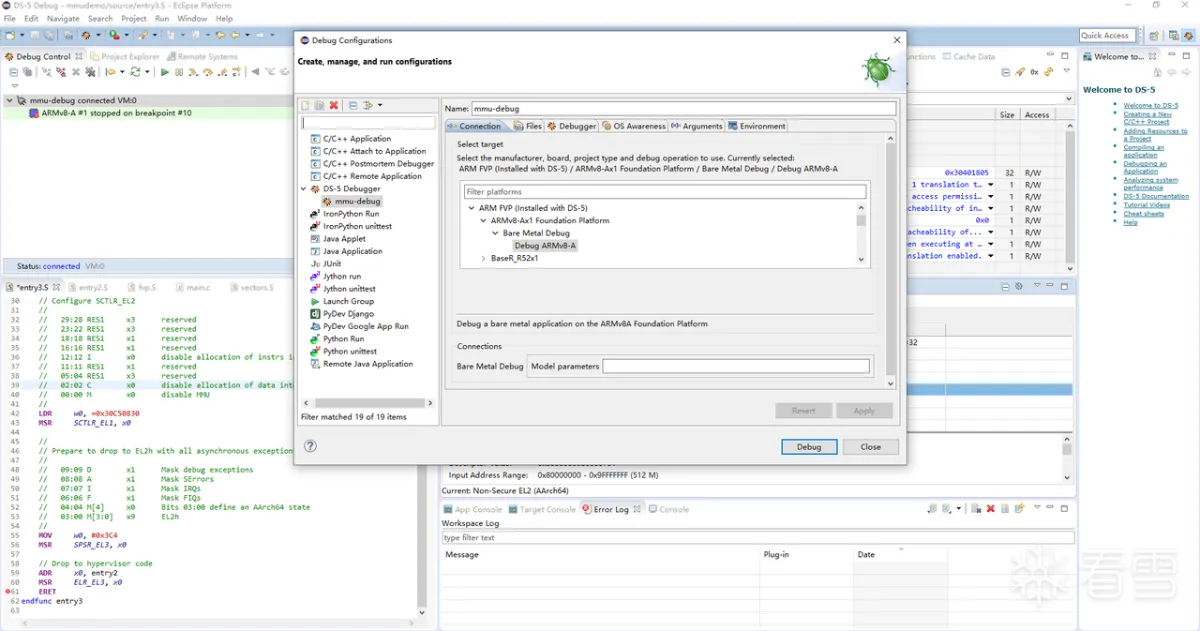Click the Disconnect from Target icon

click(61, 72)
